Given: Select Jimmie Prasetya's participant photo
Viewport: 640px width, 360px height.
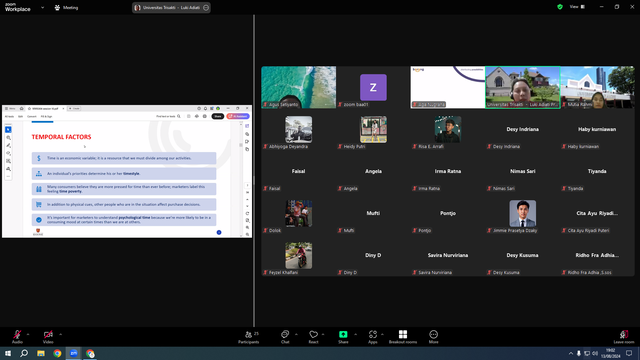Looking at the screenshot, I should [x=522, y=213].
